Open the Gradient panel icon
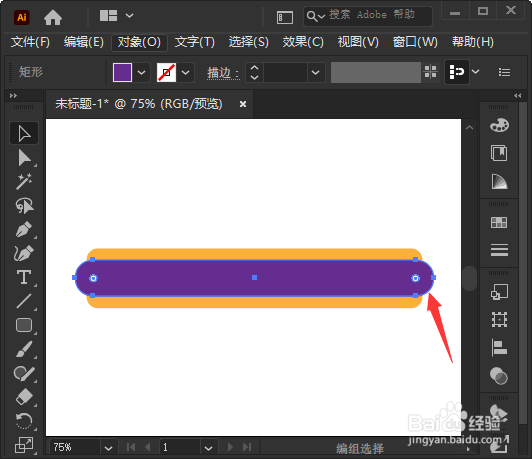Screen dimensions: 532x459 [499, 181]
